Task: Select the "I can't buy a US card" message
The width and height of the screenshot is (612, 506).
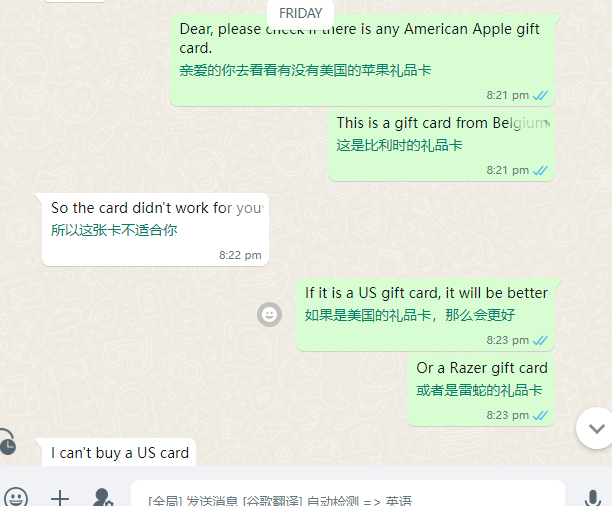Action: pyautogui.click(x=119, y=452)
